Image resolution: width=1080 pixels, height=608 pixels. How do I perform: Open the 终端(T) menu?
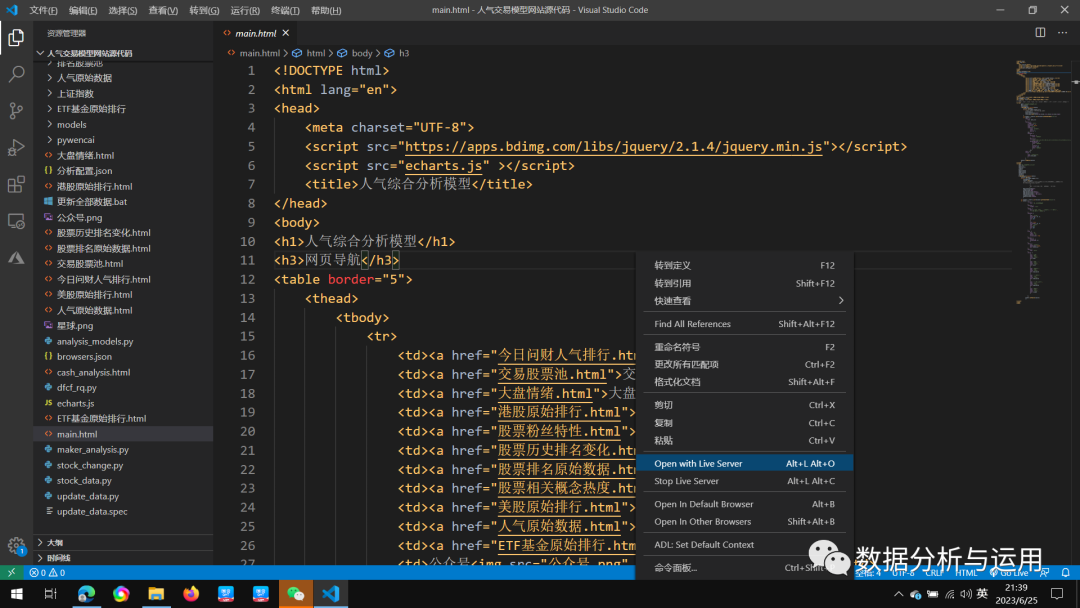[x=285, y=10]
